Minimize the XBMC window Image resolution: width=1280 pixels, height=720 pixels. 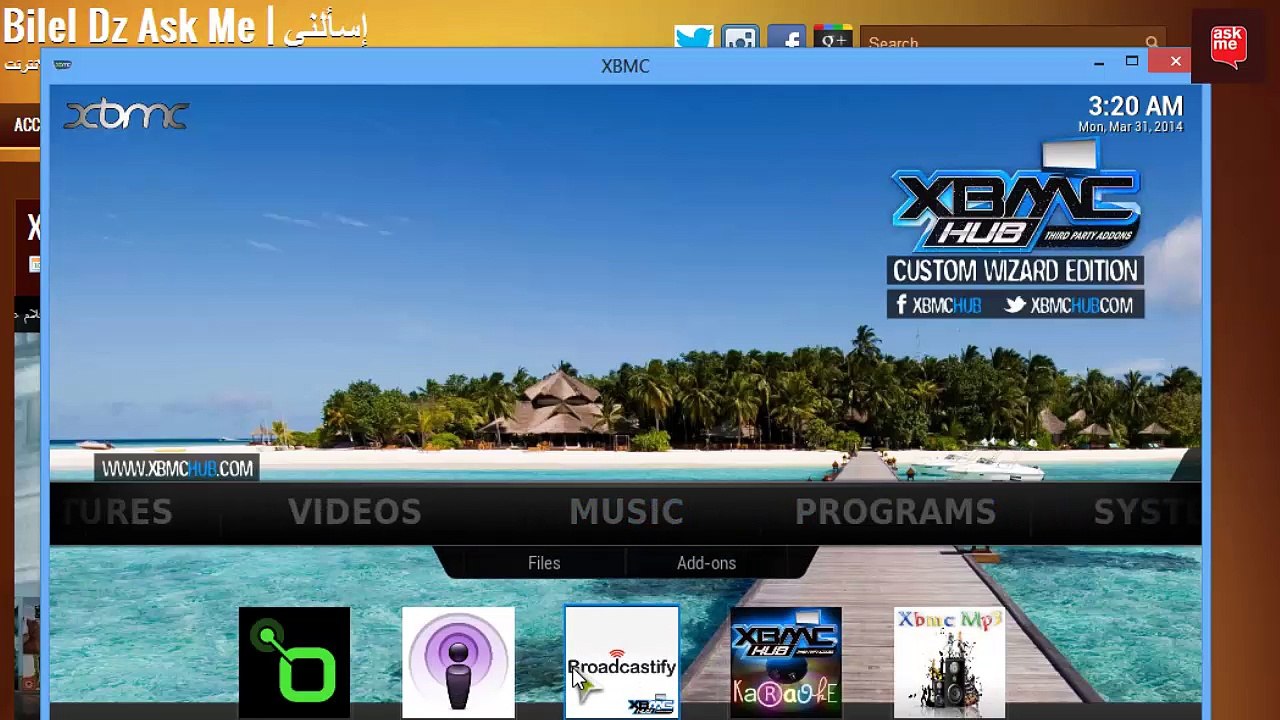(1099, 63)
